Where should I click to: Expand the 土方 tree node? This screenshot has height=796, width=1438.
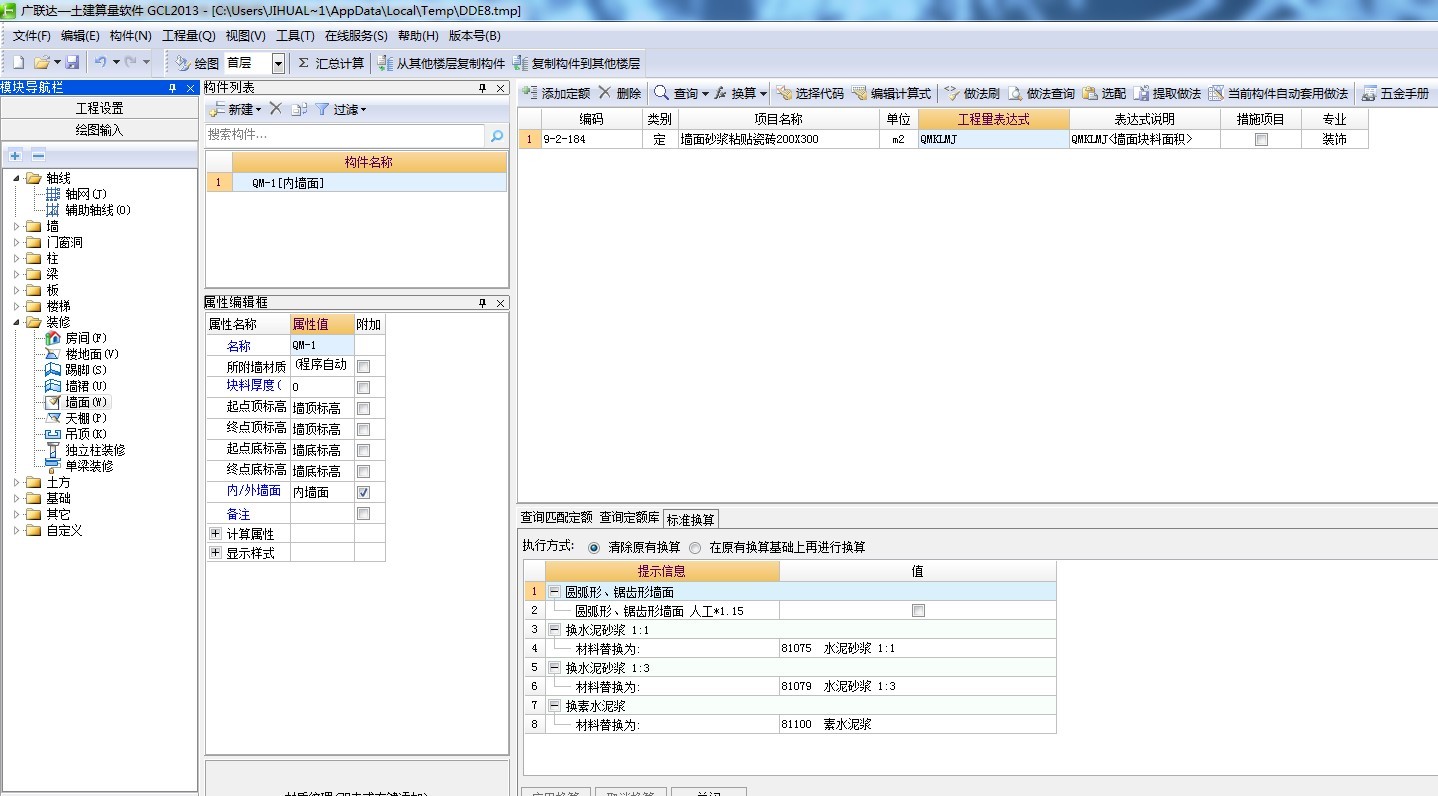tap(17, 482)
